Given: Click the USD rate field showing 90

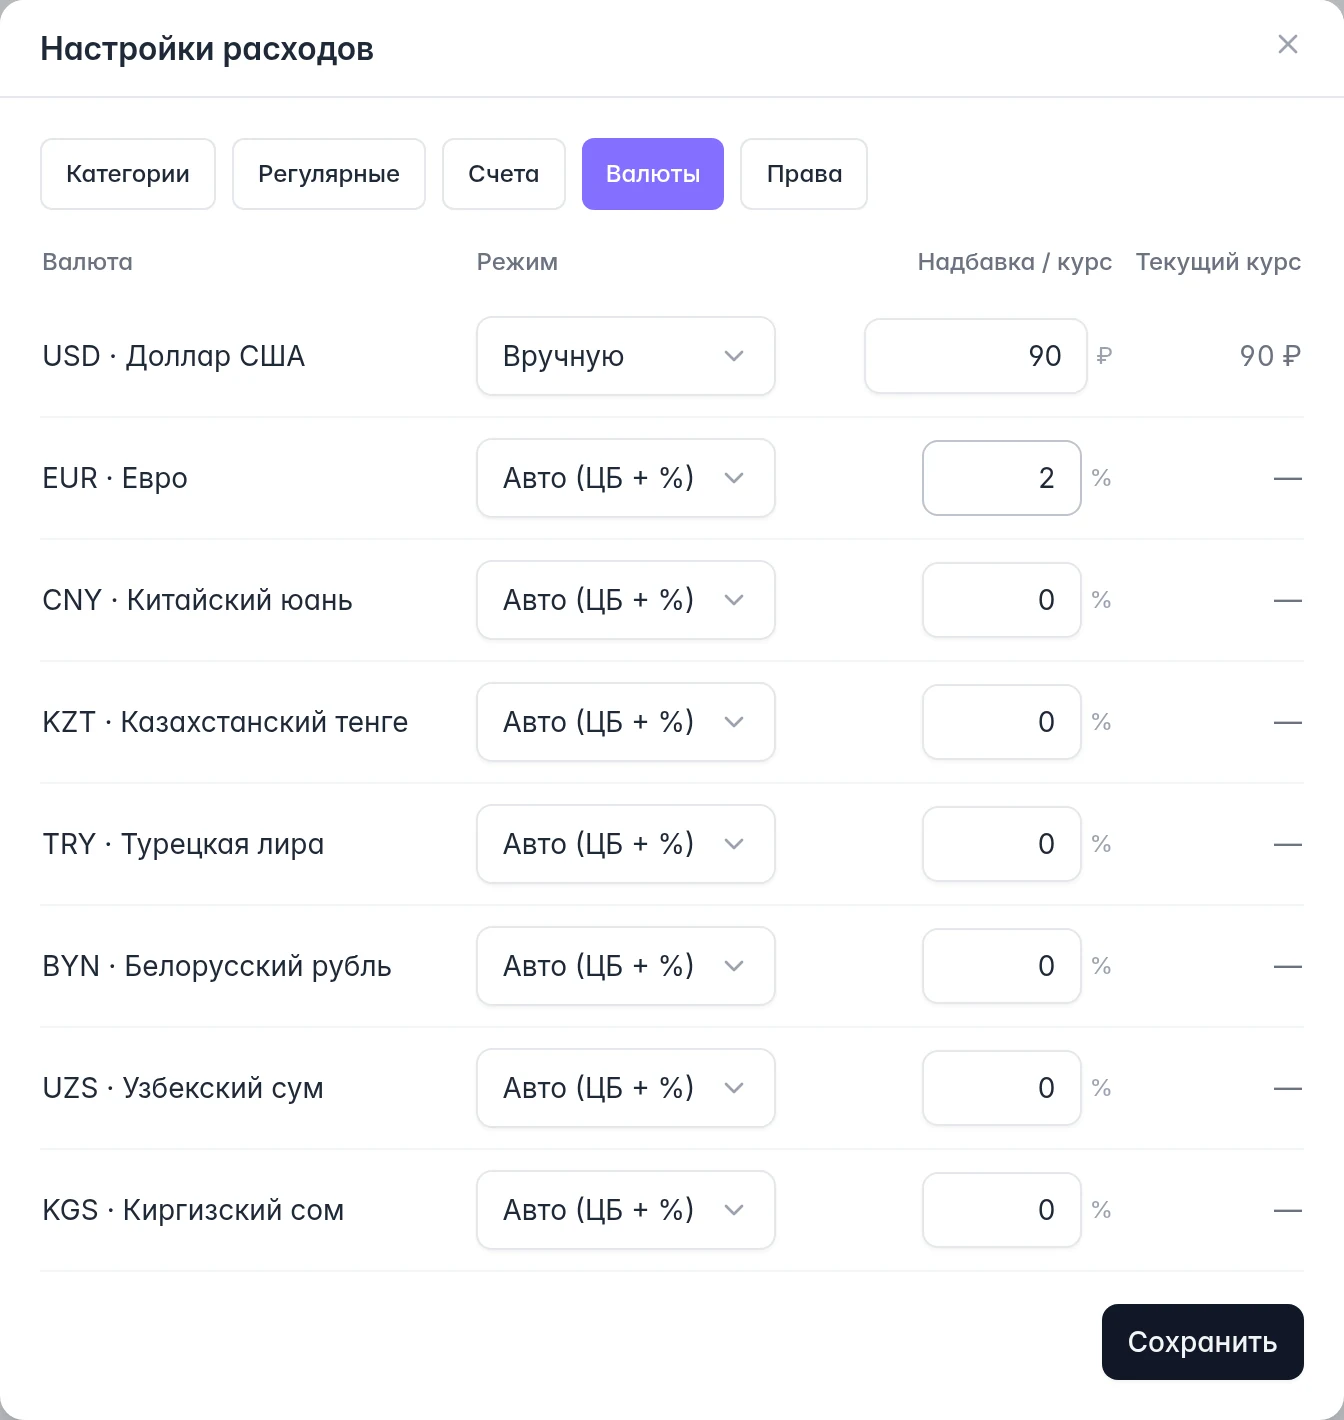Looking at the screenshot, I should tap(976, 356).
